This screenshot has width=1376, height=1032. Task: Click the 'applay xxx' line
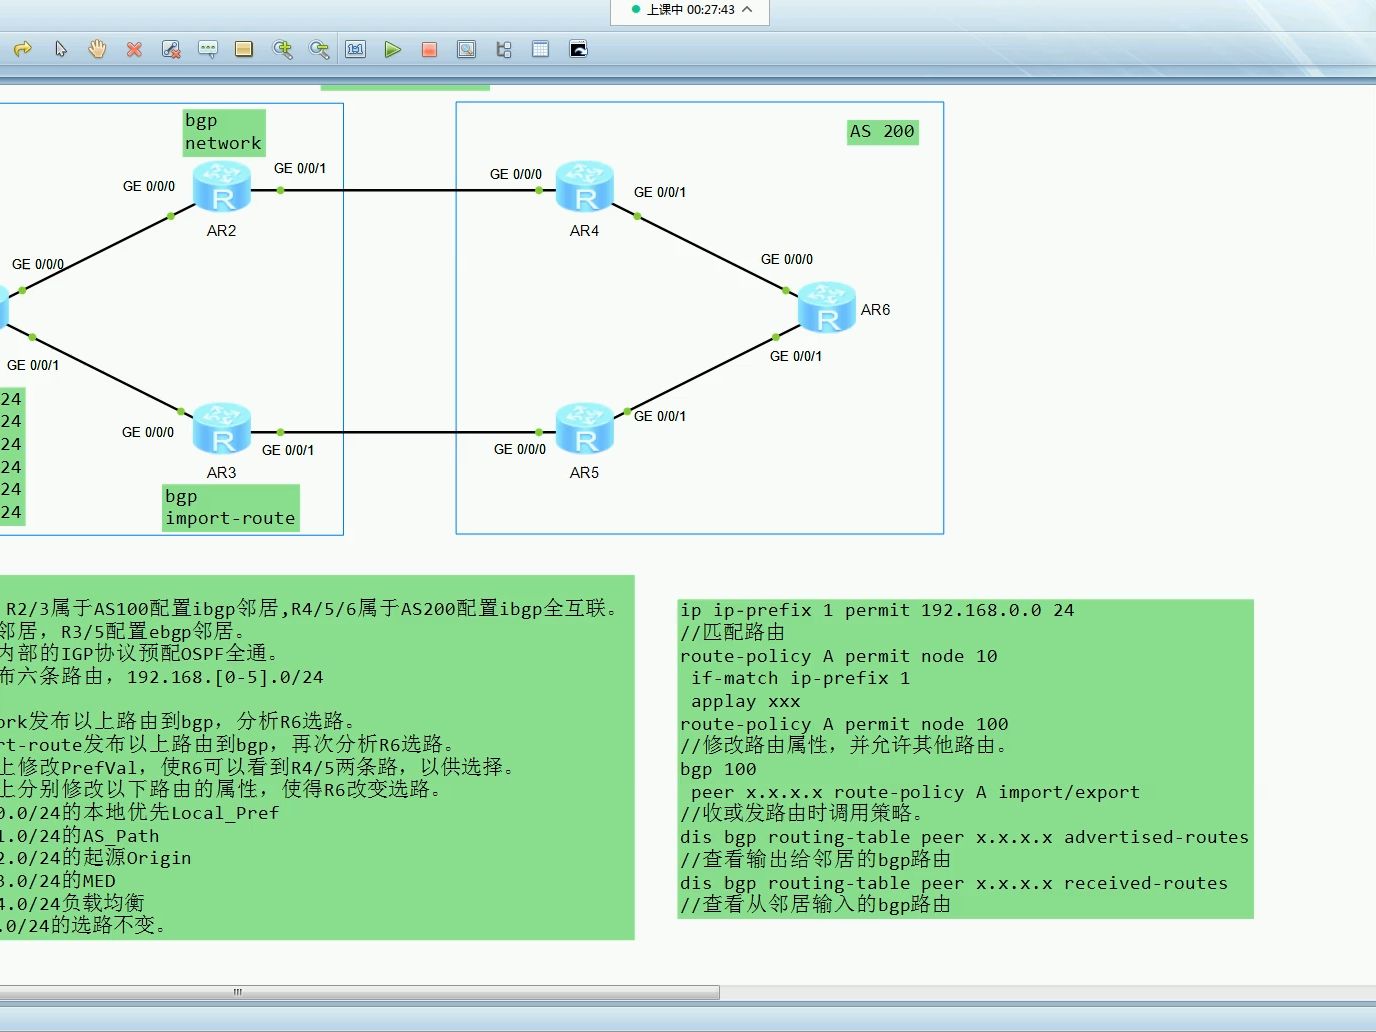pyautogui.click(x=746, y=701)
